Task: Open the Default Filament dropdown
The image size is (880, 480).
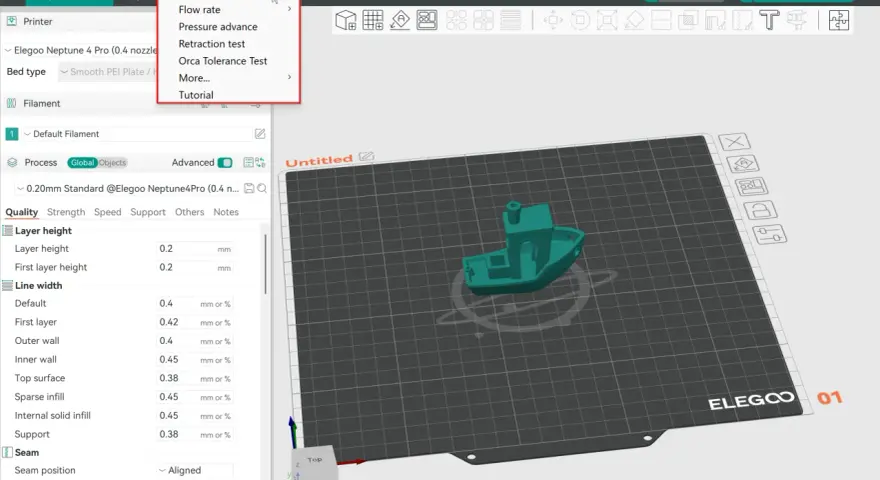Action: tap(135, 134)
